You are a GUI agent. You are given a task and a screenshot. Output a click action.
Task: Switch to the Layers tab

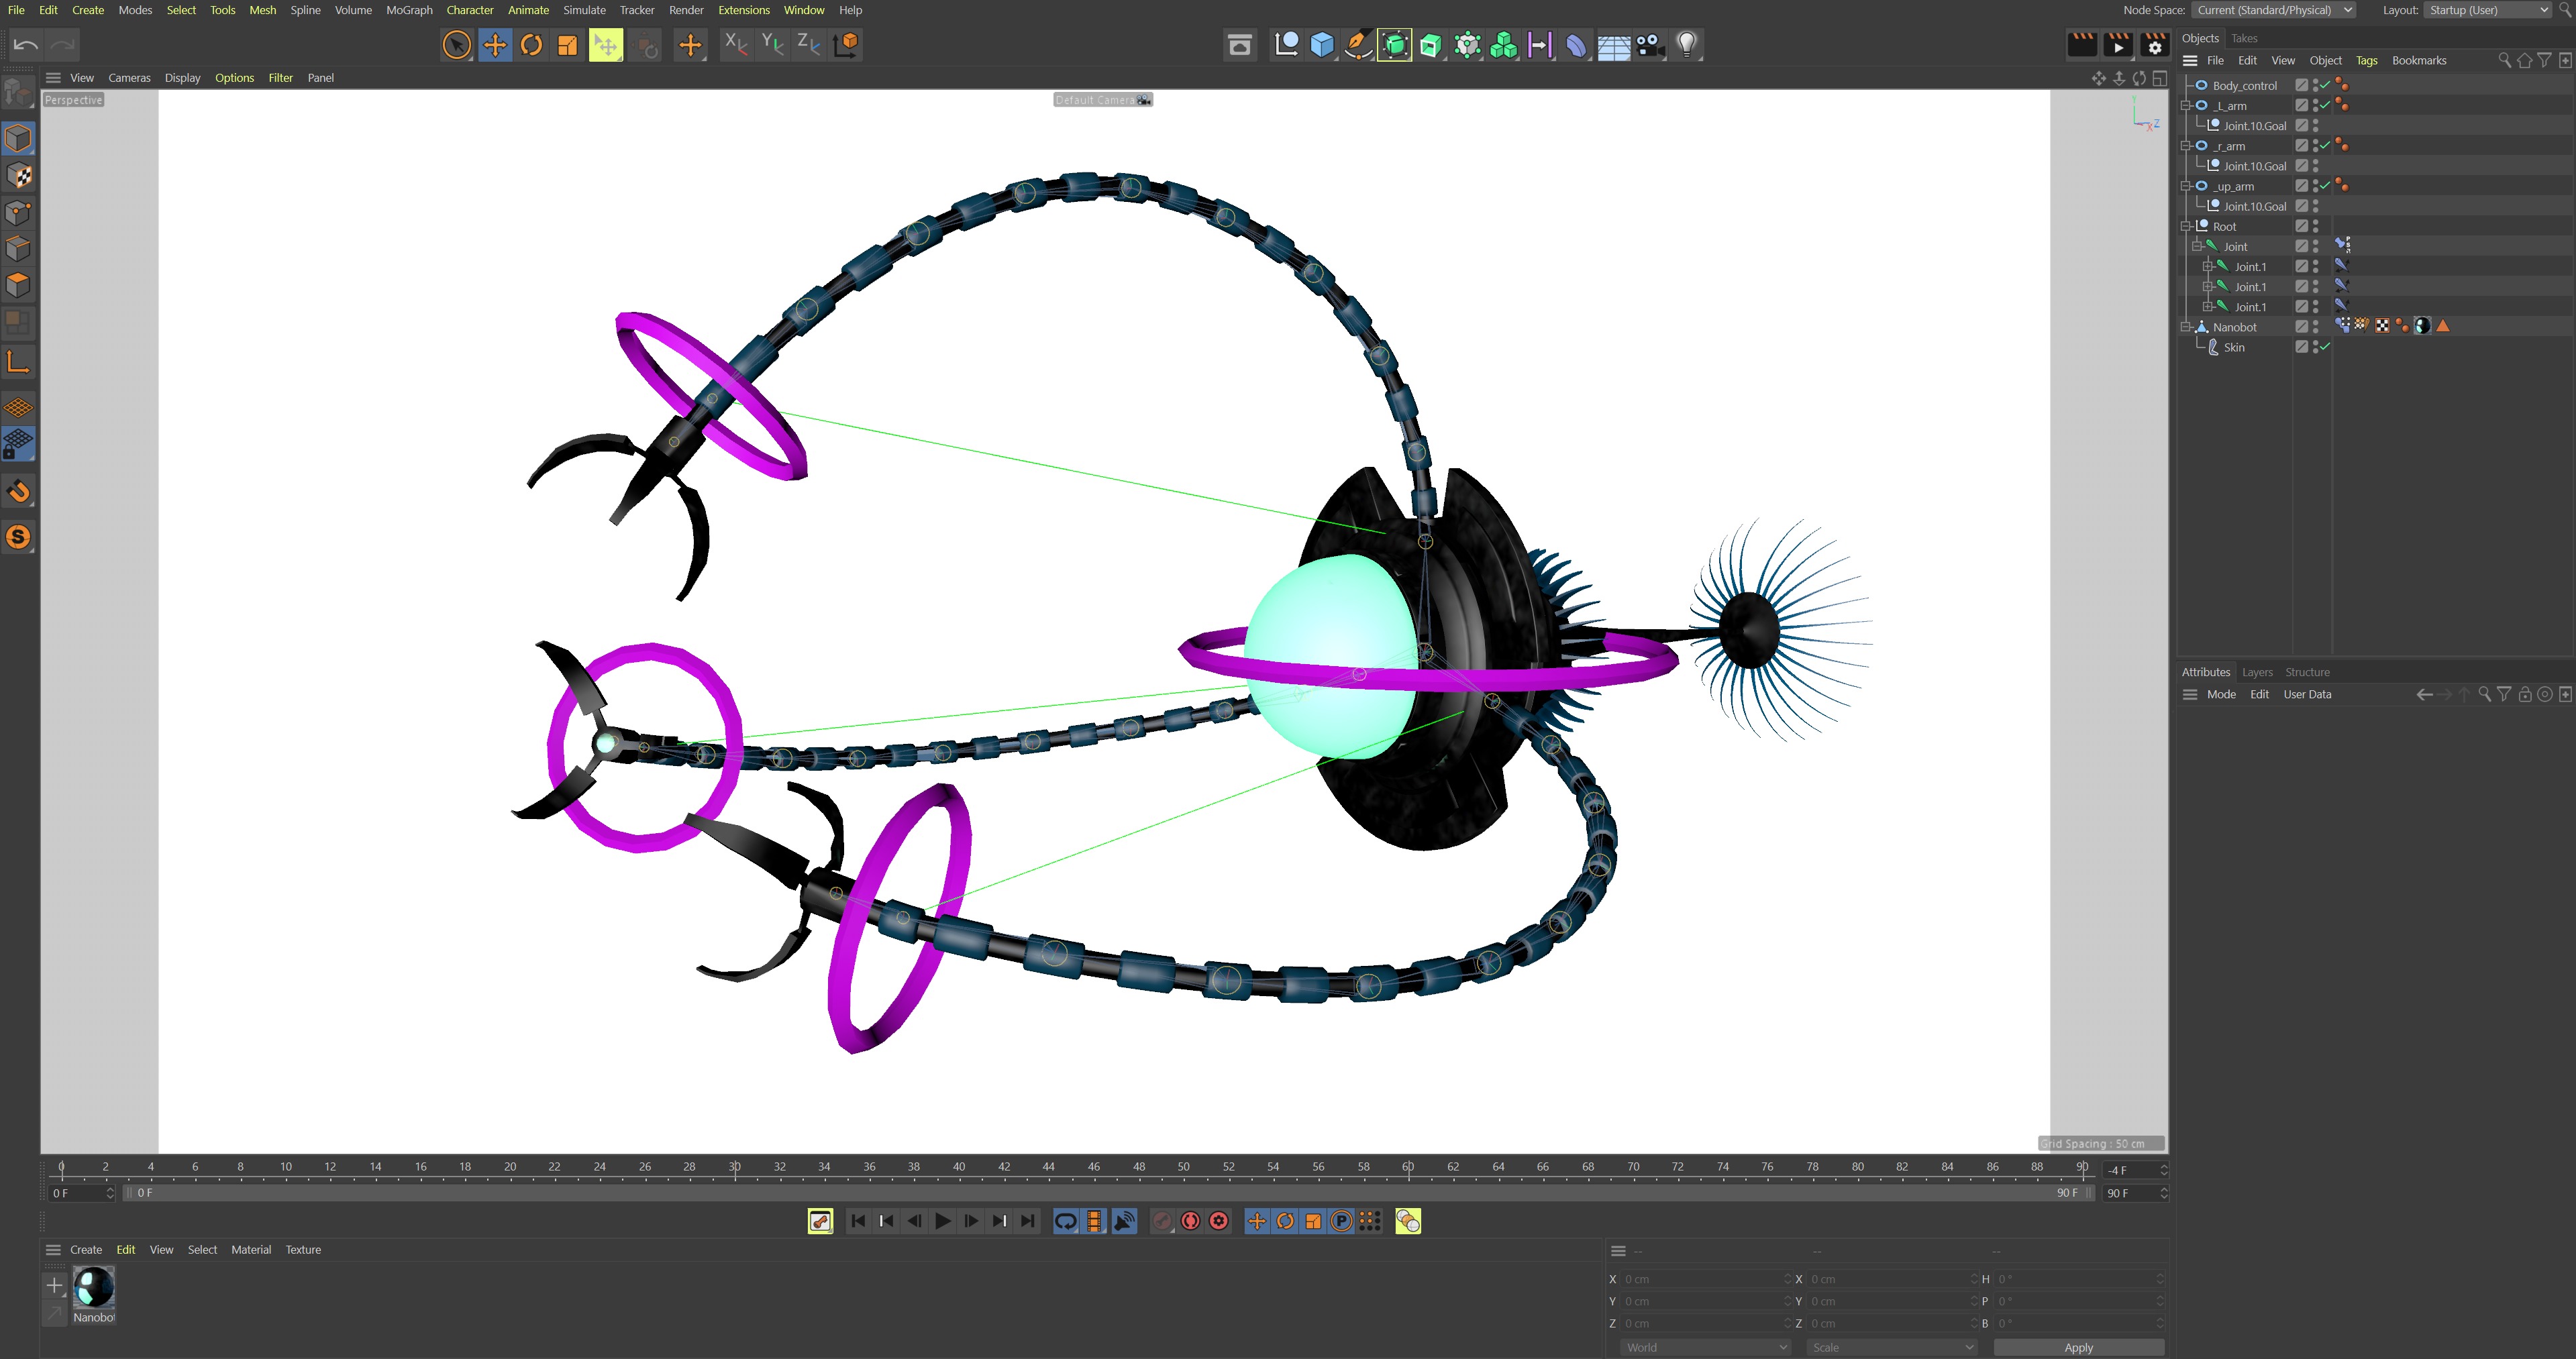point(2257,672)
